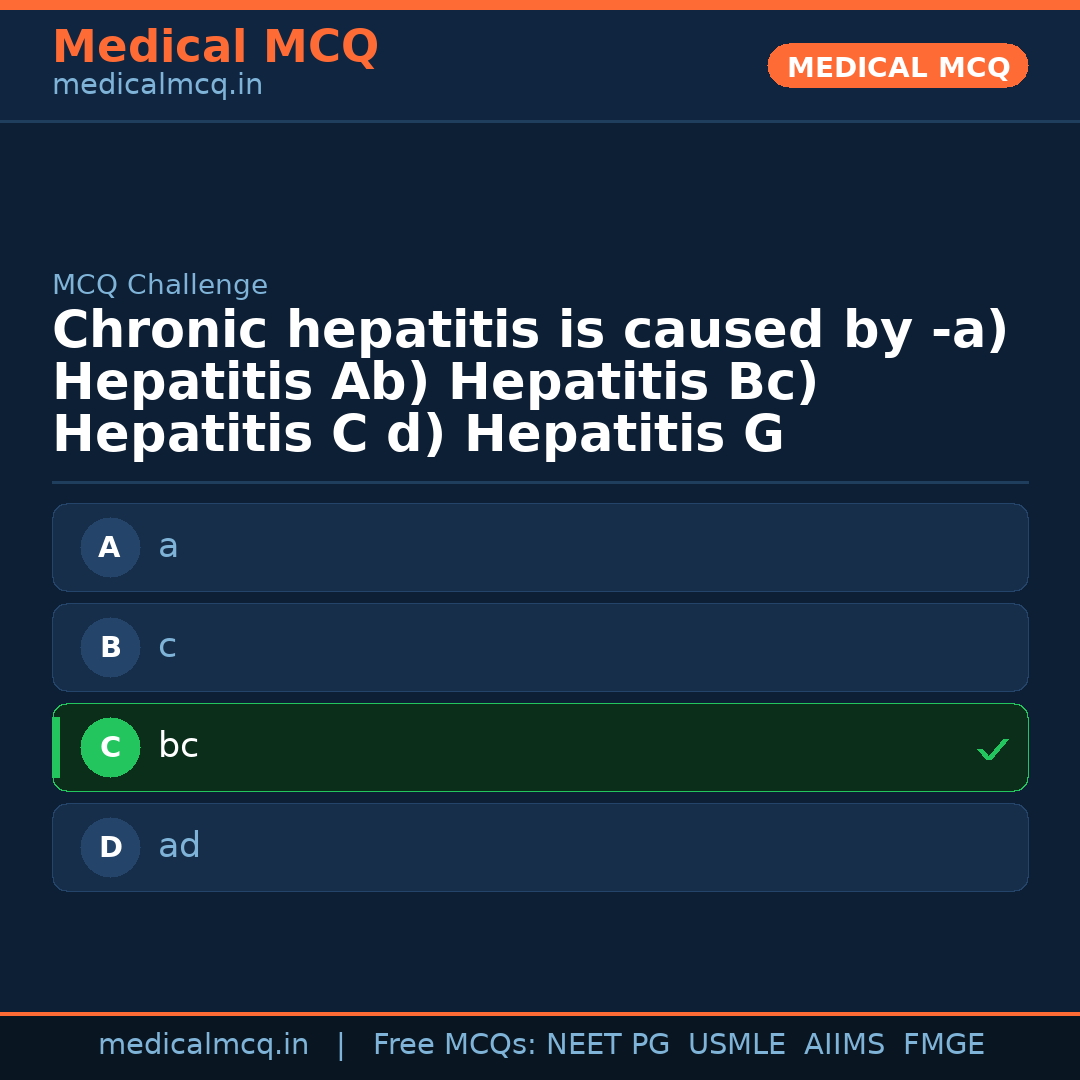Select the highlighted answer text "bc"
This screenshot has width=1080, height=1080.
(178, 746)
